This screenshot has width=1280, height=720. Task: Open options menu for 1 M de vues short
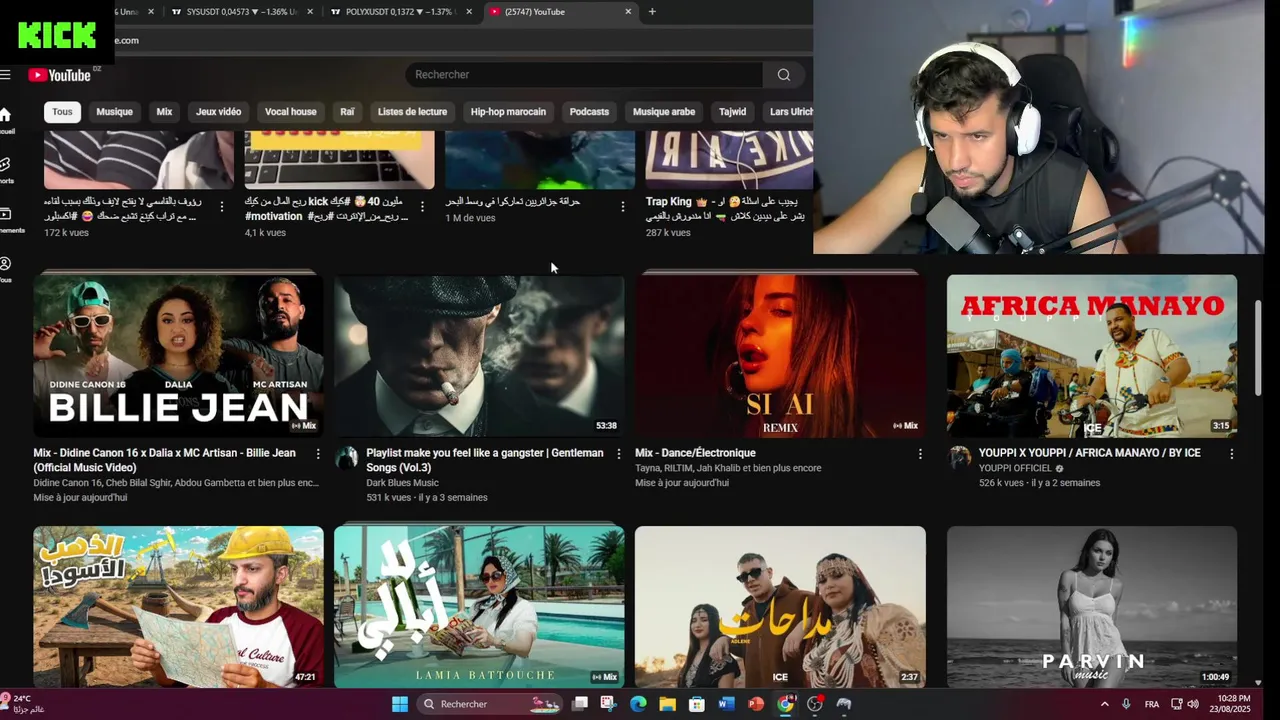click(622, 207)
